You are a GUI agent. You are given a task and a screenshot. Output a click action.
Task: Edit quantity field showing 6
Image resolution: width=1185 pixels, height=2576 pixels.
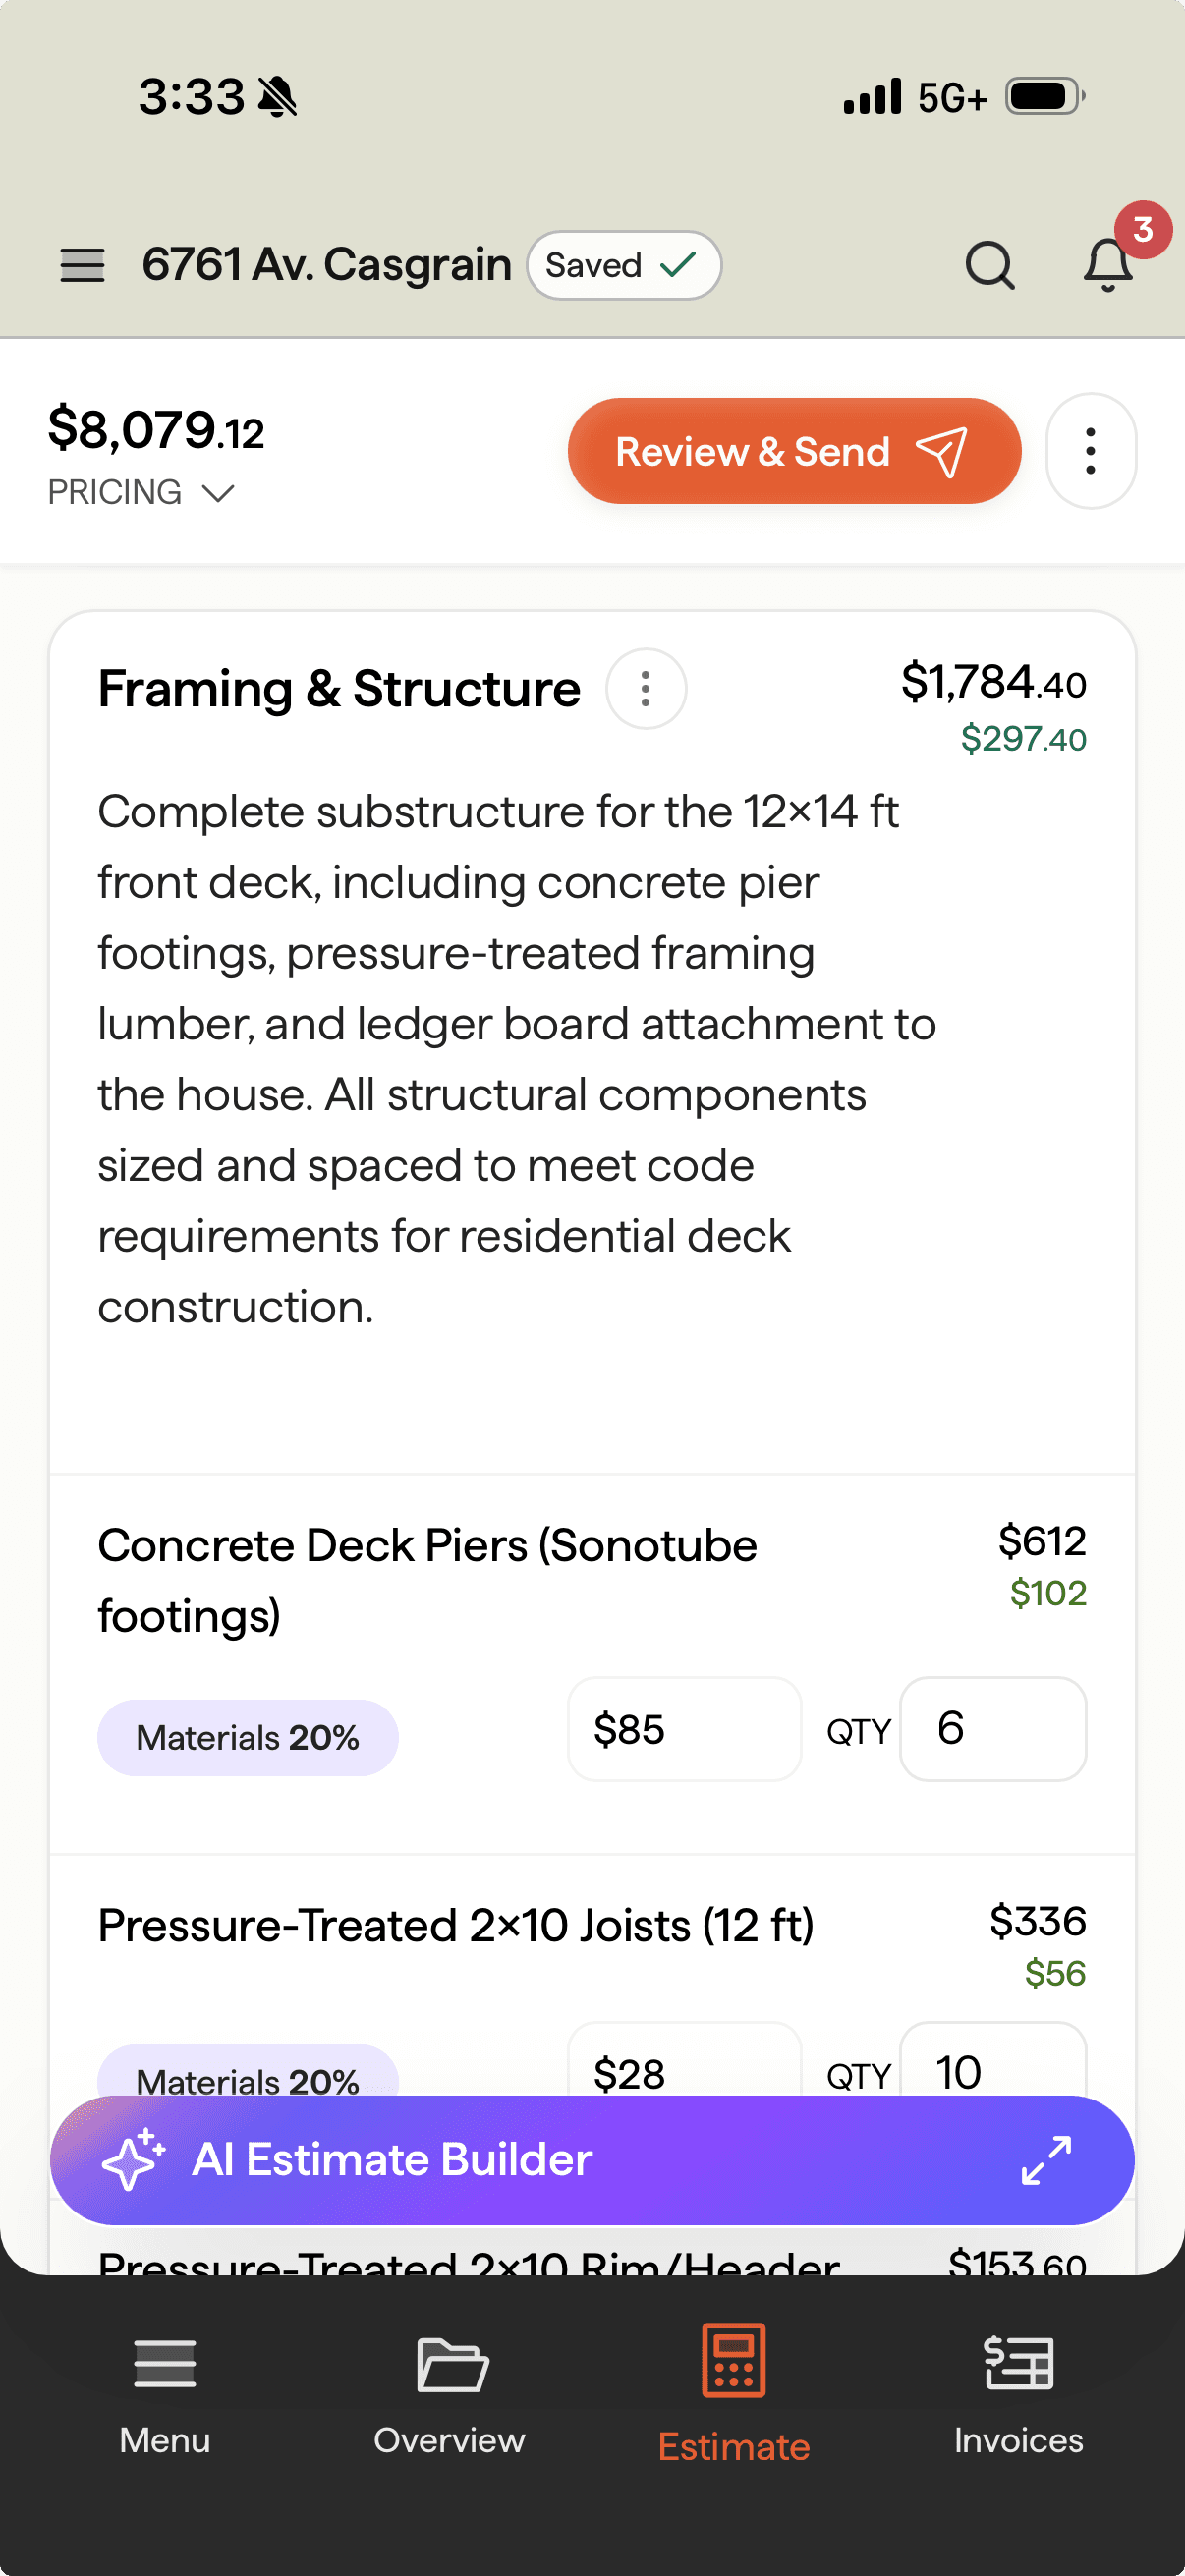tap(993, 1729)
